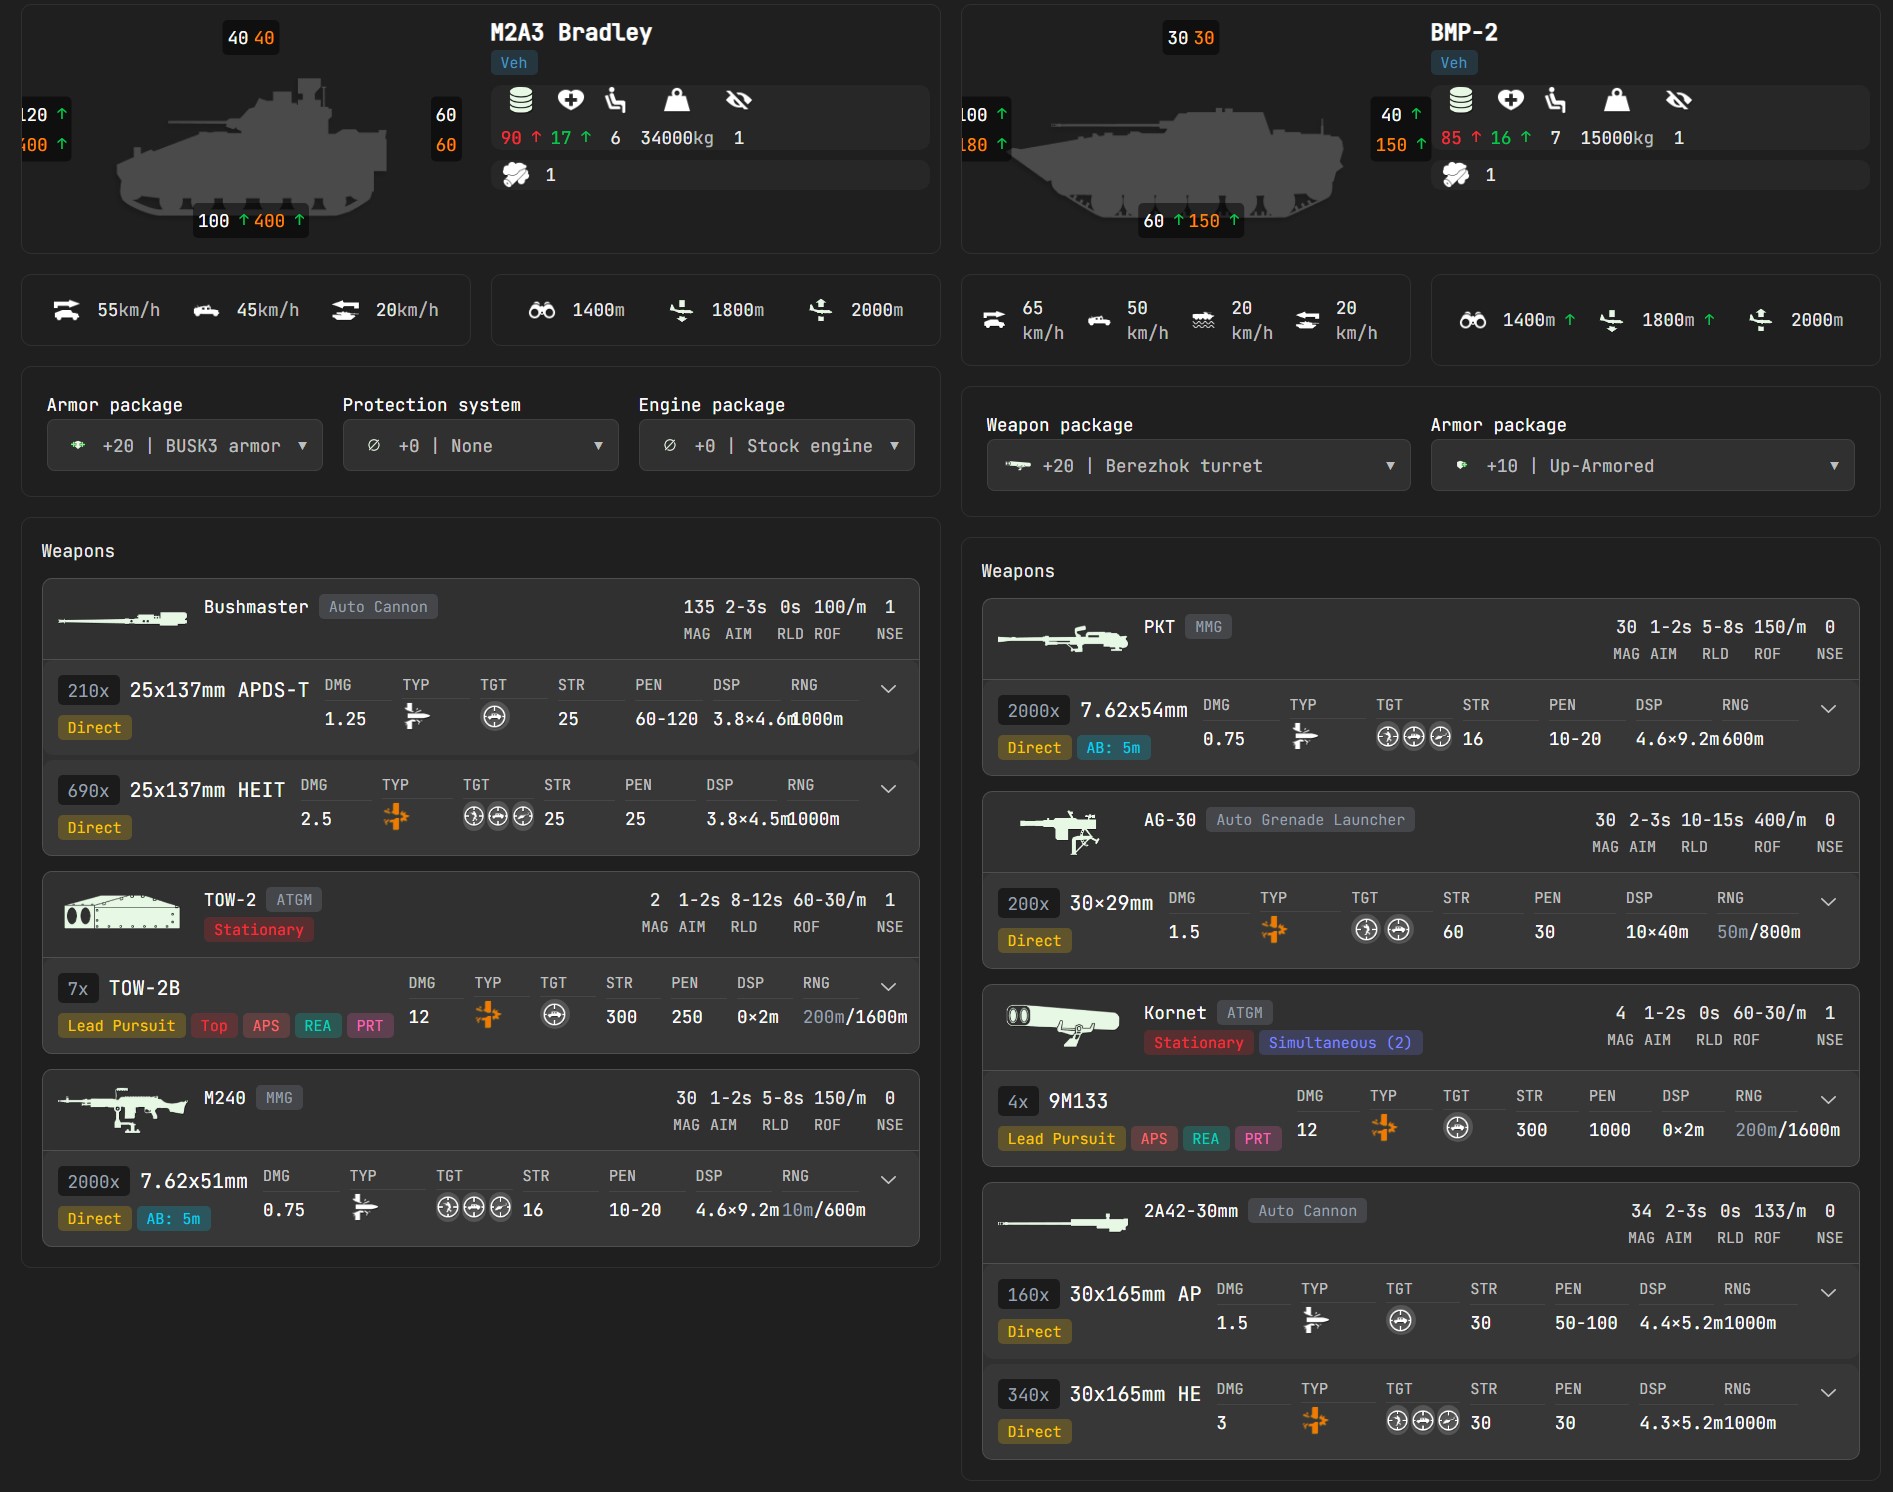
Task: Click the Bradley smoke launcher icon
Action: click(516, 174)
